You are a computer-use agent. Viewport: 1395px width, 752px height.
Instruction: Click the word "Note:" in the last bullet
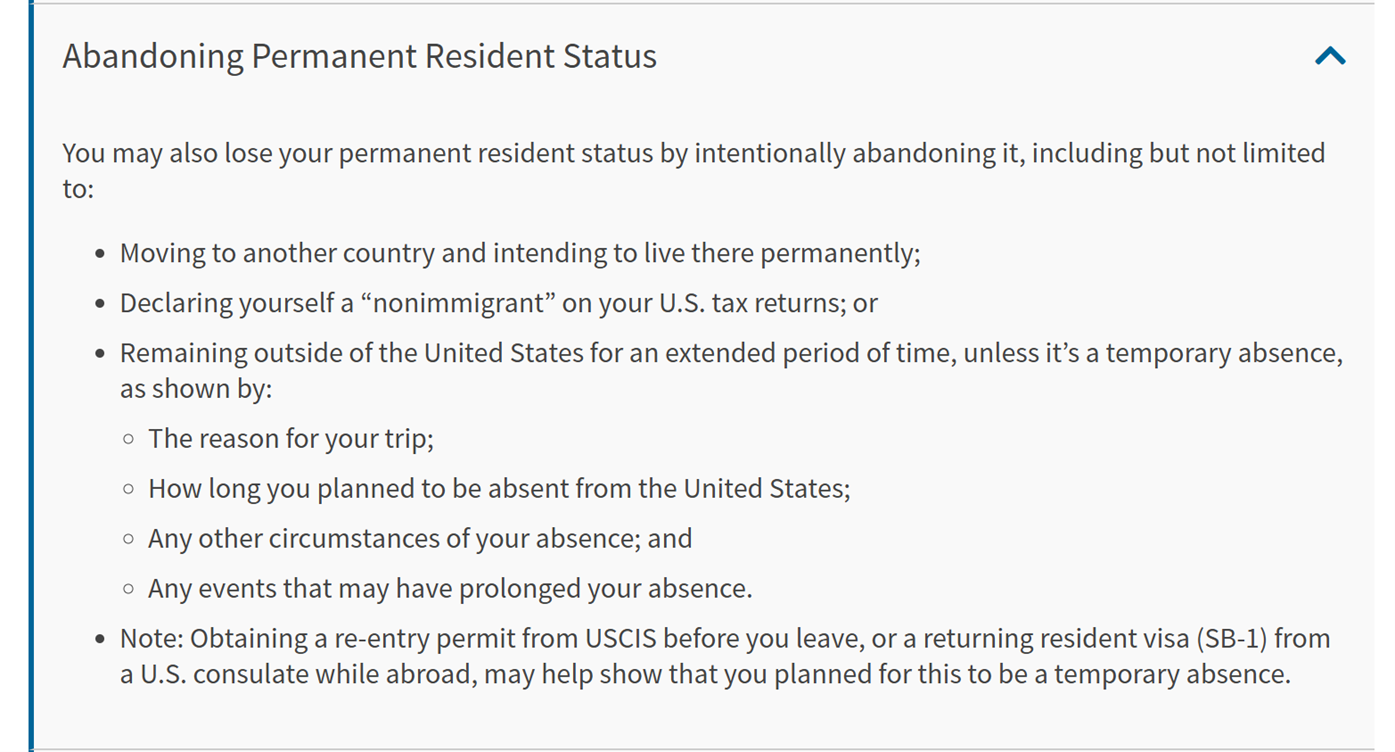[x=151, y=638]
